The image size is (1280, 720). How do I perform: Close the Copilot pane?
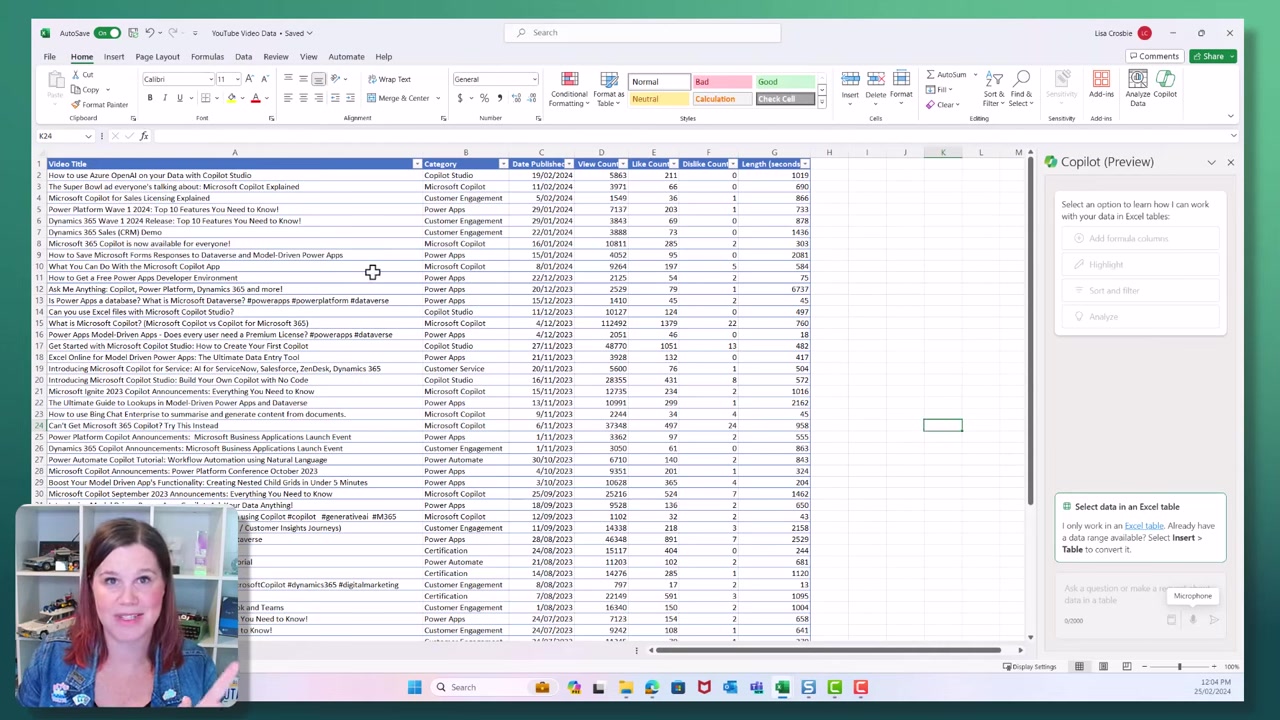1230,162
